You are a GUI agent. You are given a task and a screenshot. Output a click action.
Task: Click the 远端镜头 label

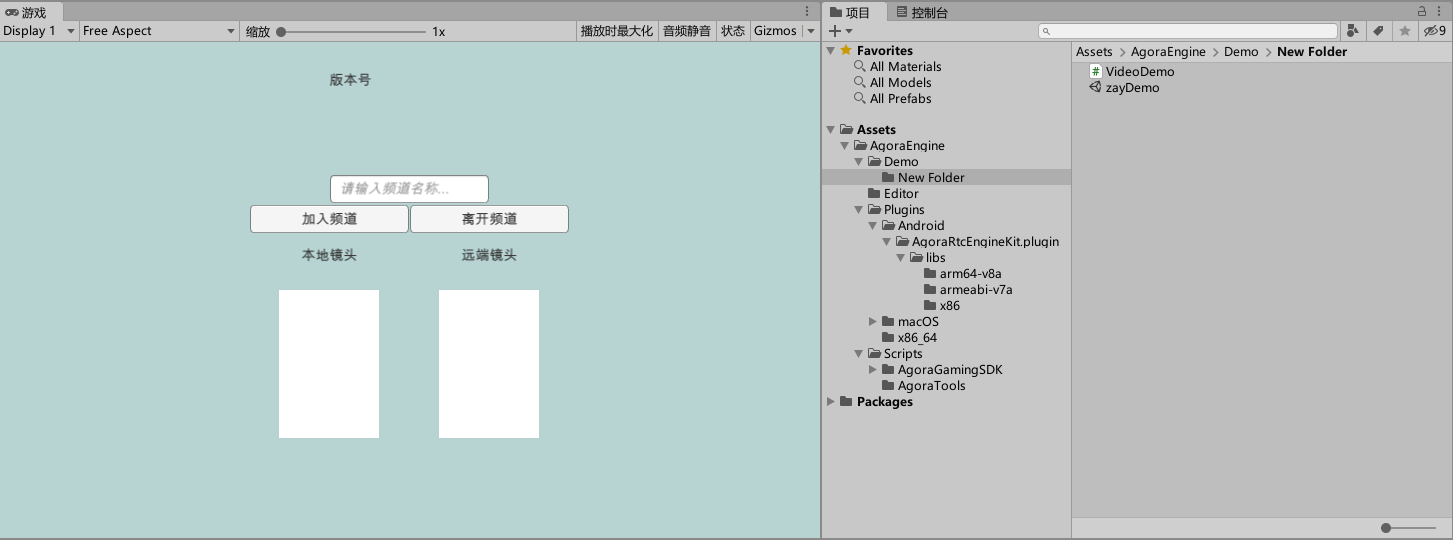tap(489, 255)
